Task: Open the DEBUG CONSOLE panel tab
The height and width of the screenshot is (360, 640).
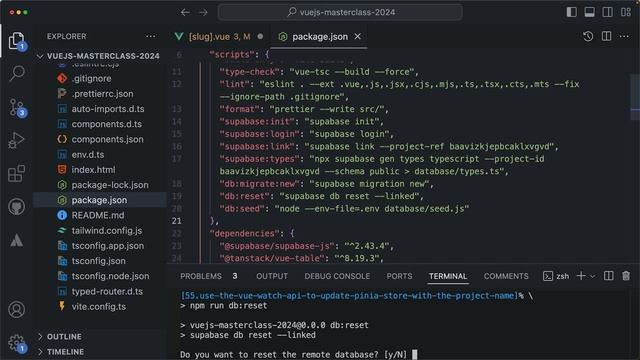Action: (337, 276)
